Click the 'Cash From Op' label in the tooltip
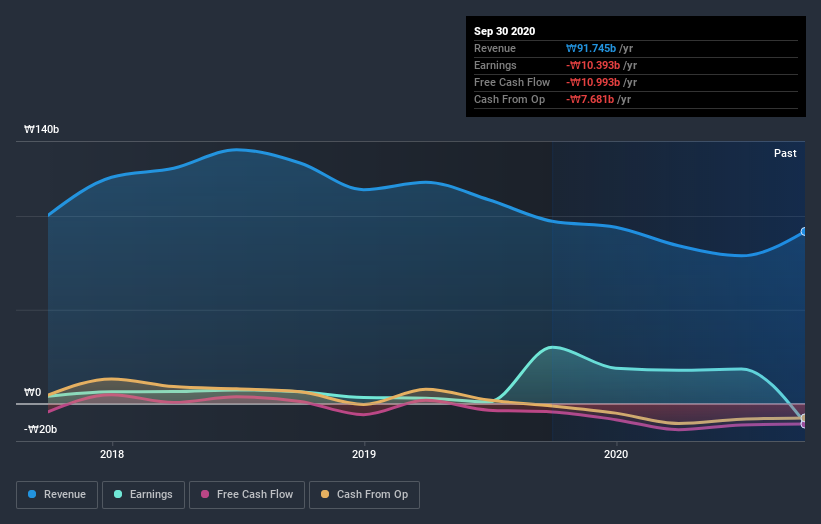This screenshot has width=821, height=524. coord(509,99)
